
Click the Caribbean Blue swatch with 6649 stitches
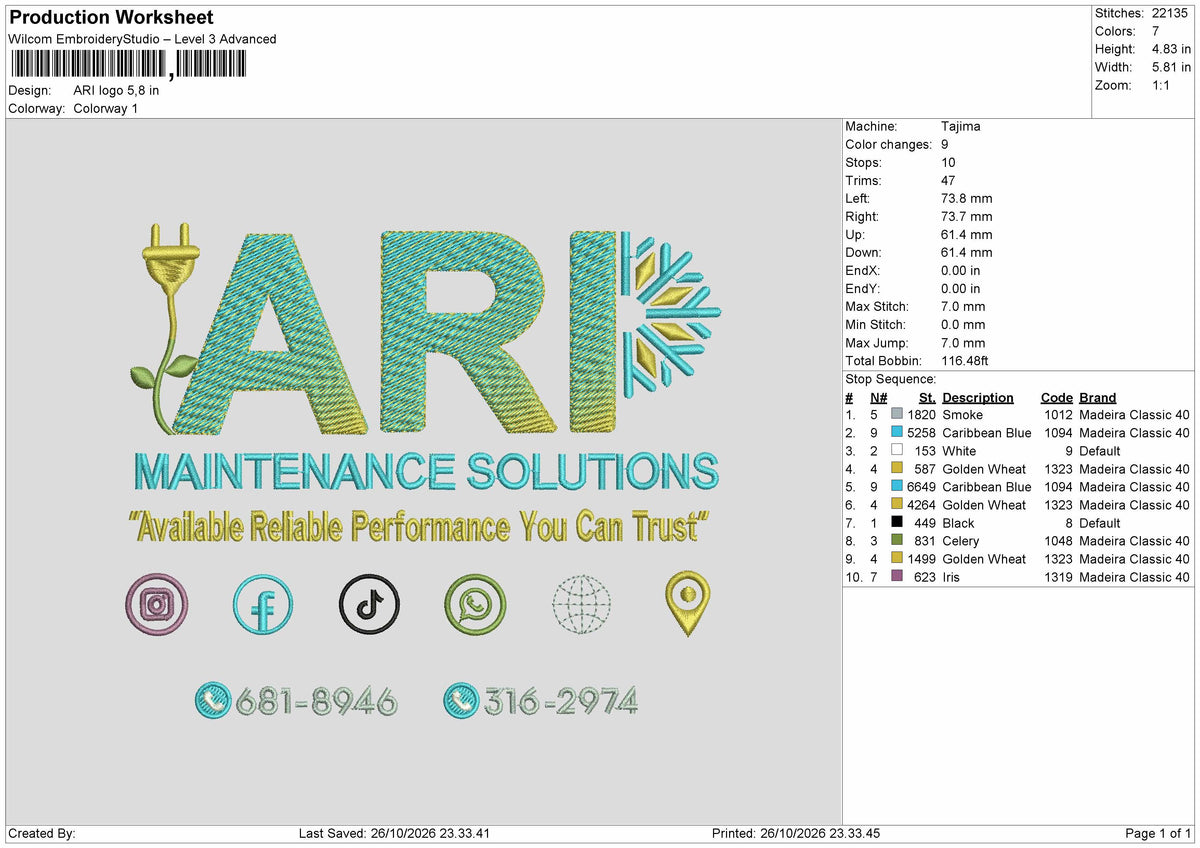(897, 487)
